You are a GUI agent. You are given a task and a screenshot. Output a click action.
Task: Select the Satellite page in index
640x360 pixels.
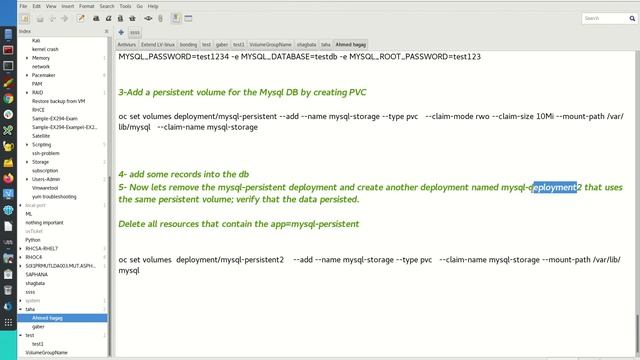click(41, 136)
